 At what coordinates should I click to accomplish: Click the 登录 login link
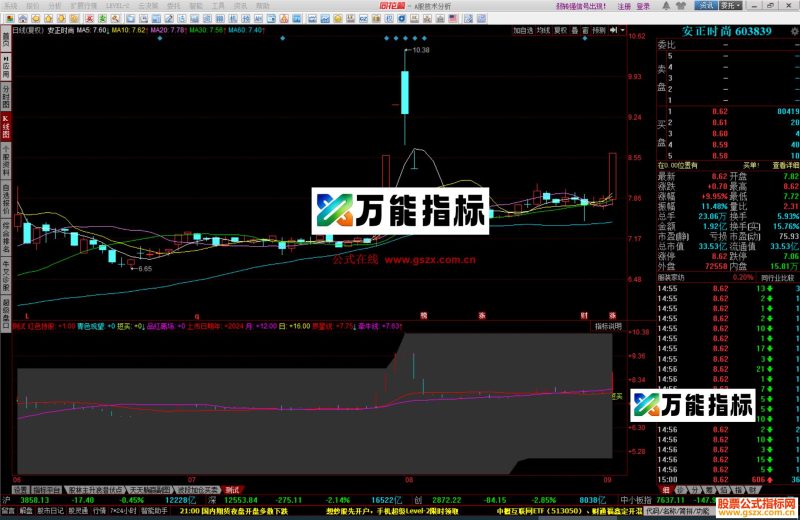643,6
